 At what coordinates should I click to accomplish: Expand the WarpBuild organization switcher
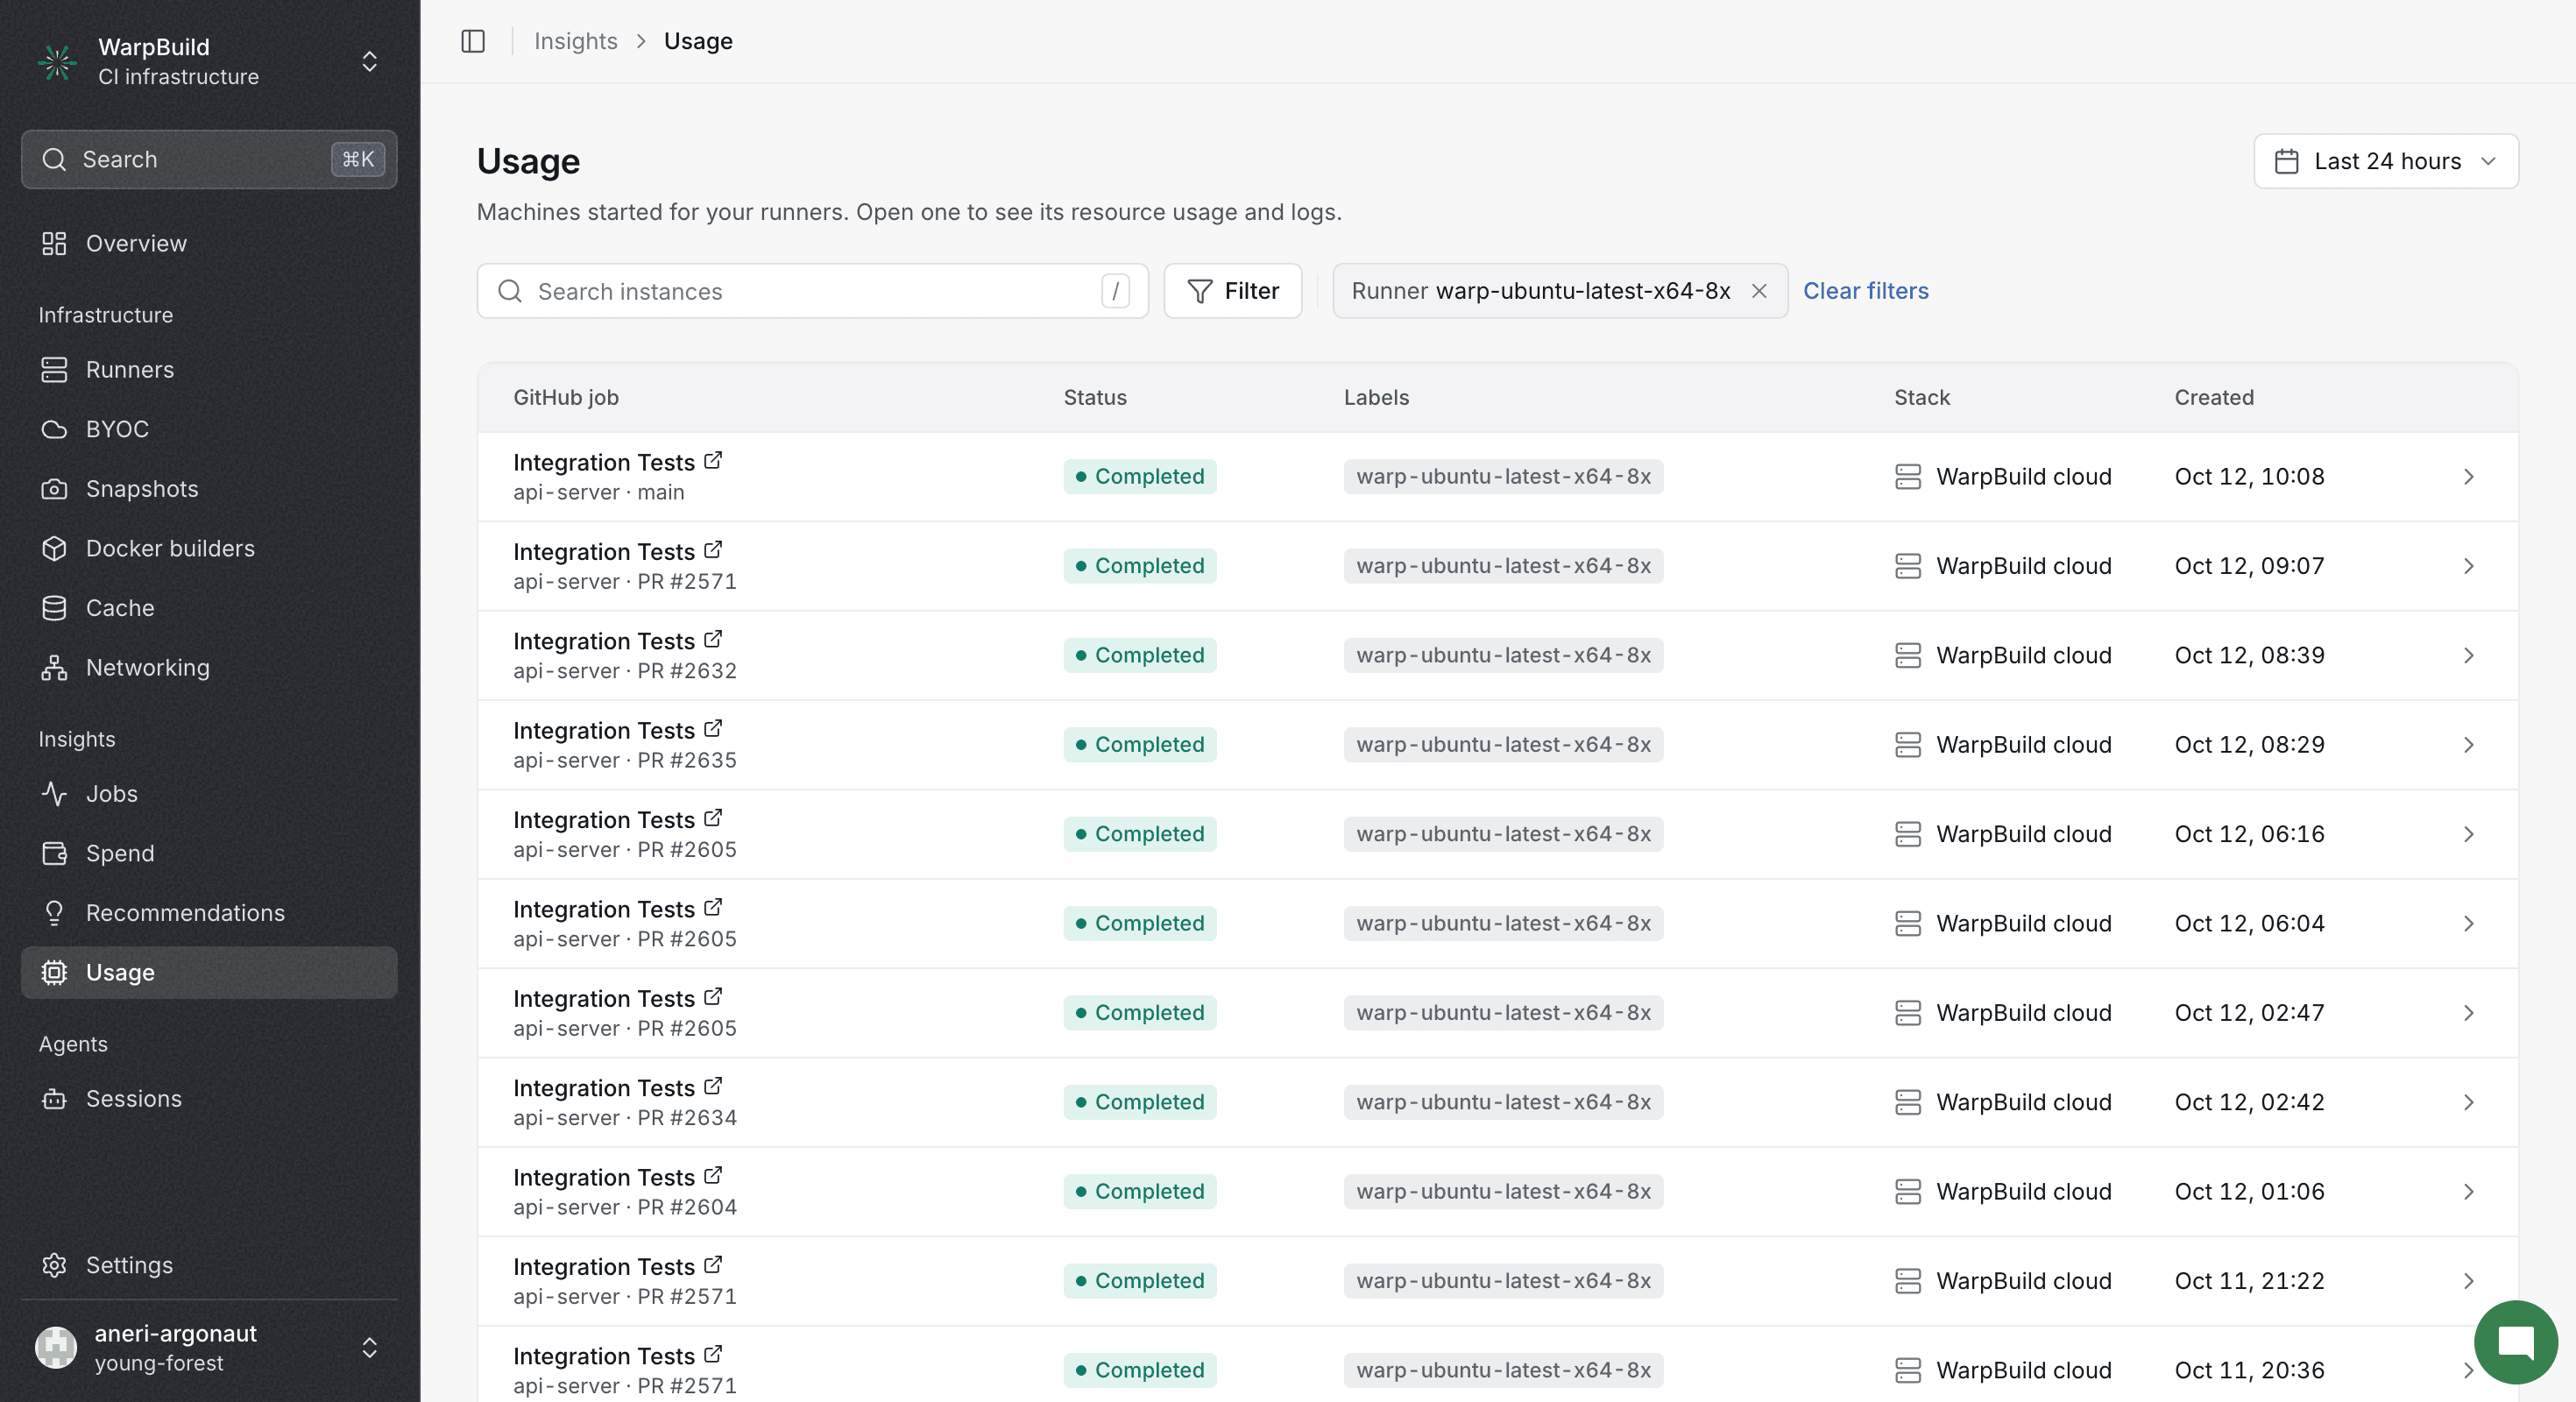369,62
